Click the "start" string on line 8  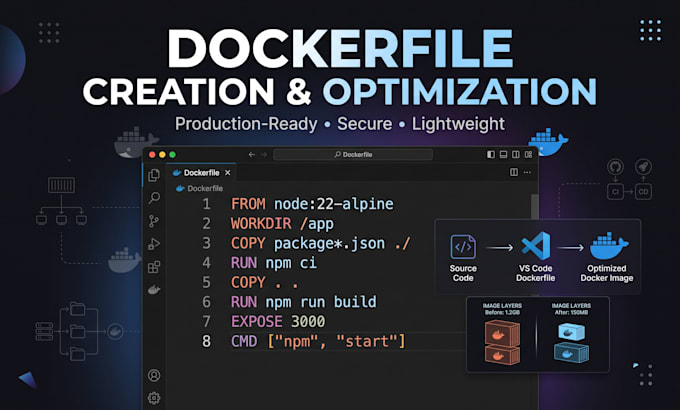point(366,341)
